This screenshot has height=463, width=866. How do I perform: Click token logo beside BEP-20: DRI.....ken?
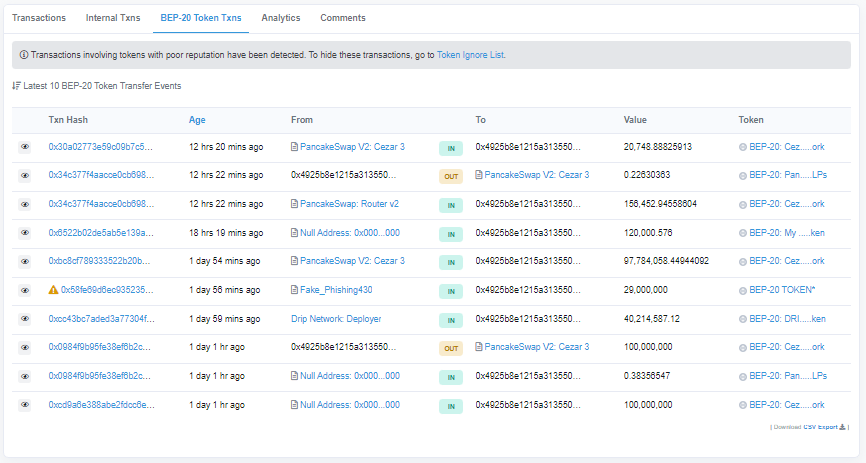[743, 319]
